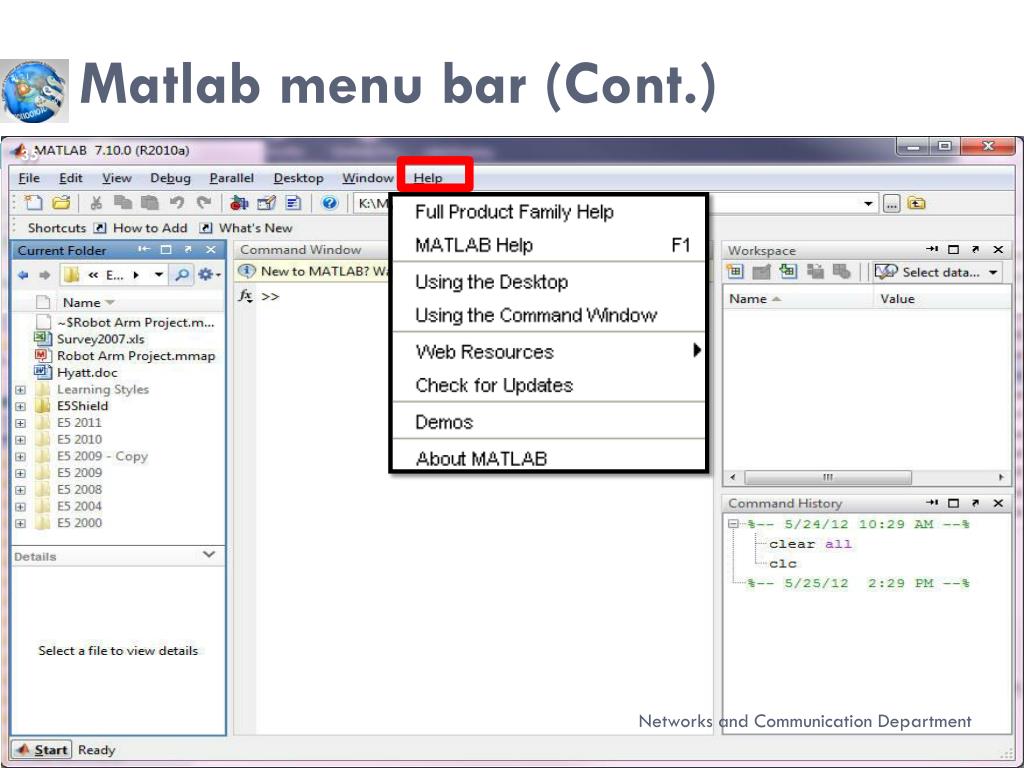Click the MATLAB Start button
The image size is (1024, 768).
(x=41, y=750)
